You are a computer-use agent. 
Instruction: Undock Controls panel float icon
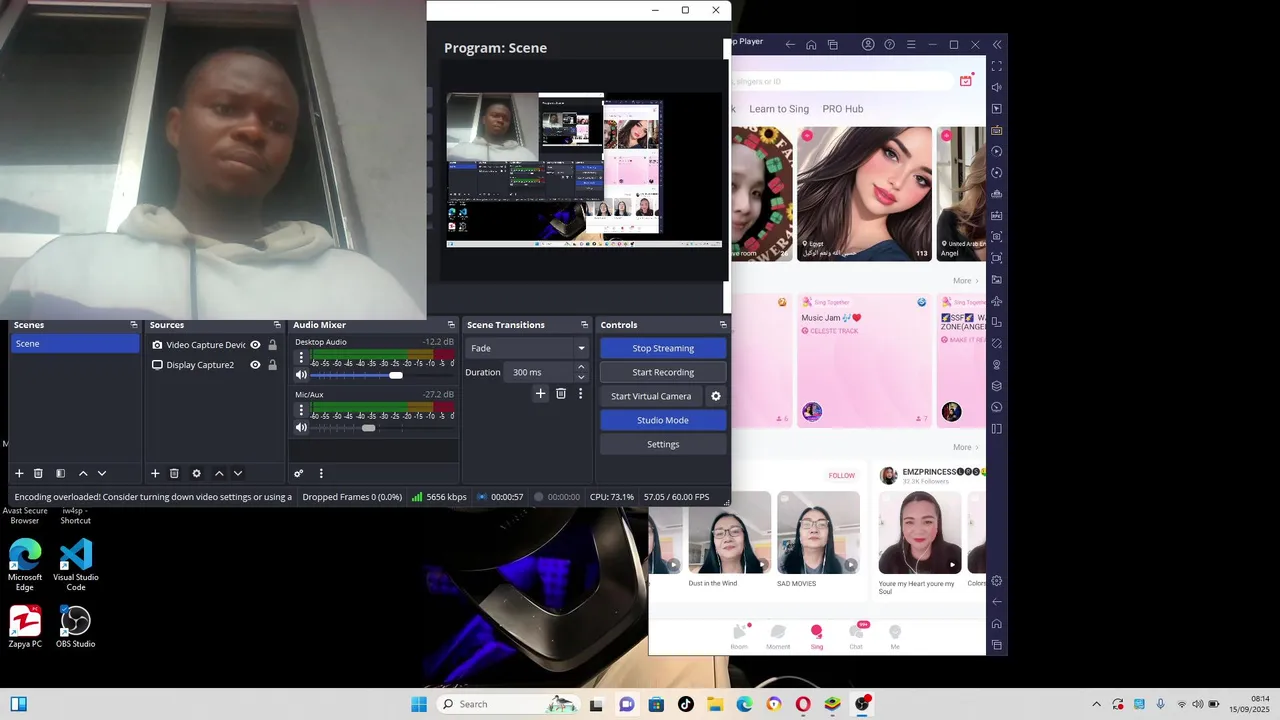pos(723,325)
